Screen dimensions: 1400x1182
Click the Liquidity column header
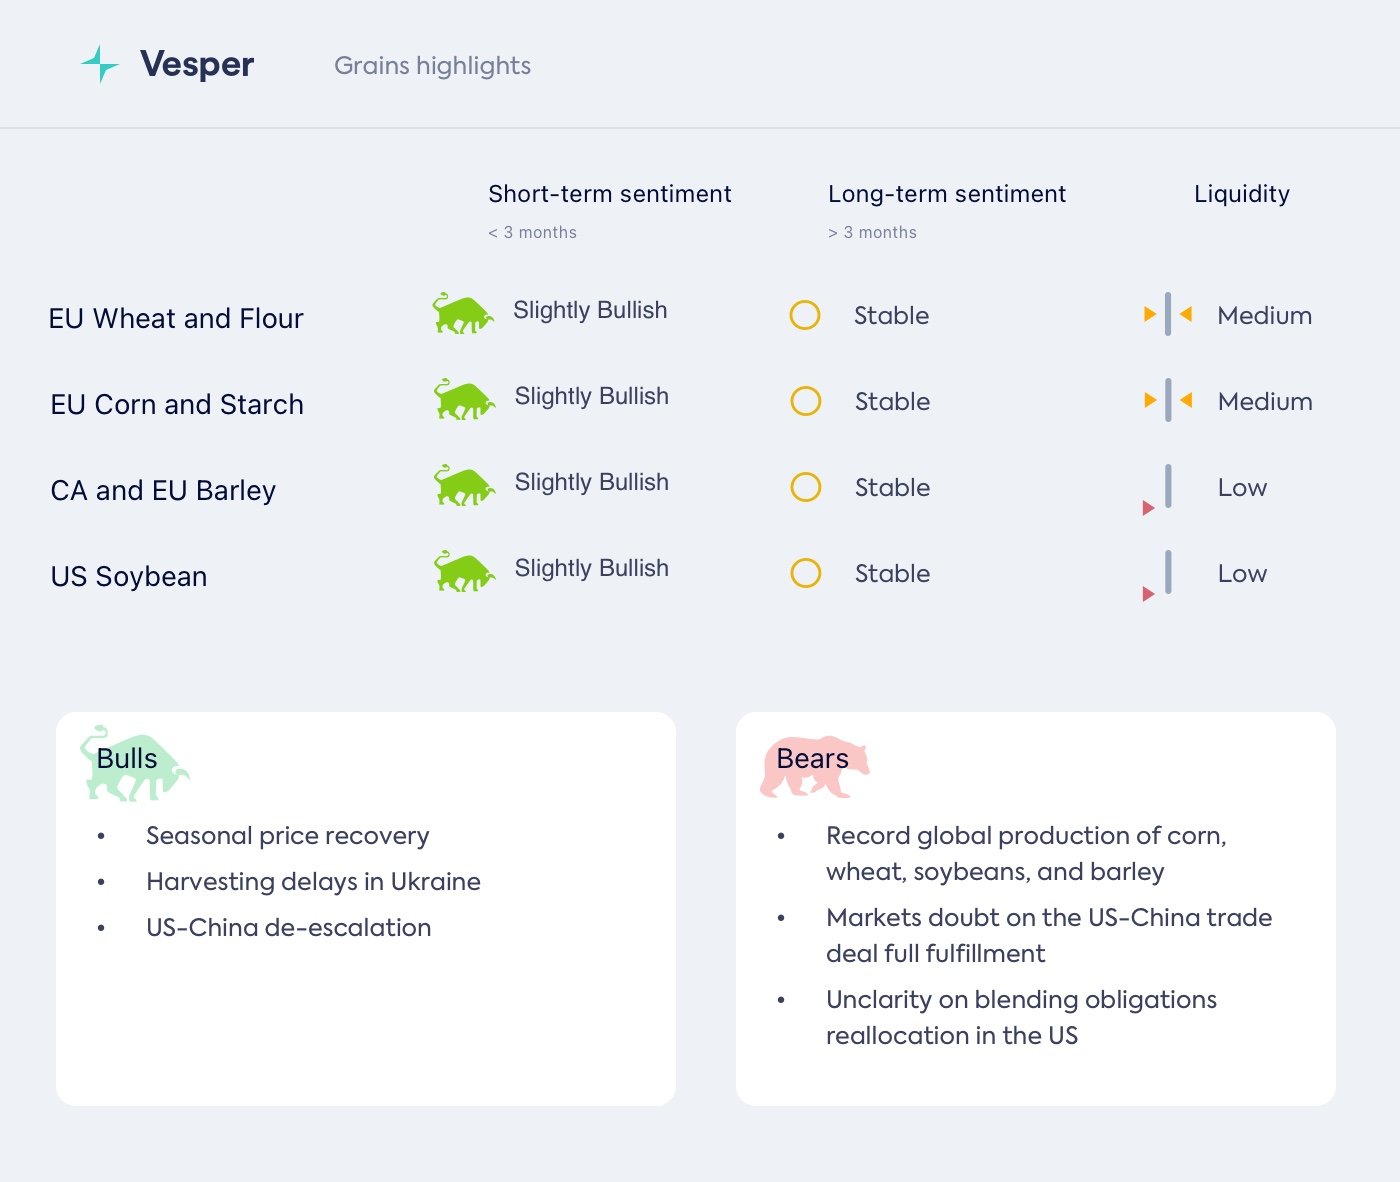pyautogui.click(x=1241, y=194)
